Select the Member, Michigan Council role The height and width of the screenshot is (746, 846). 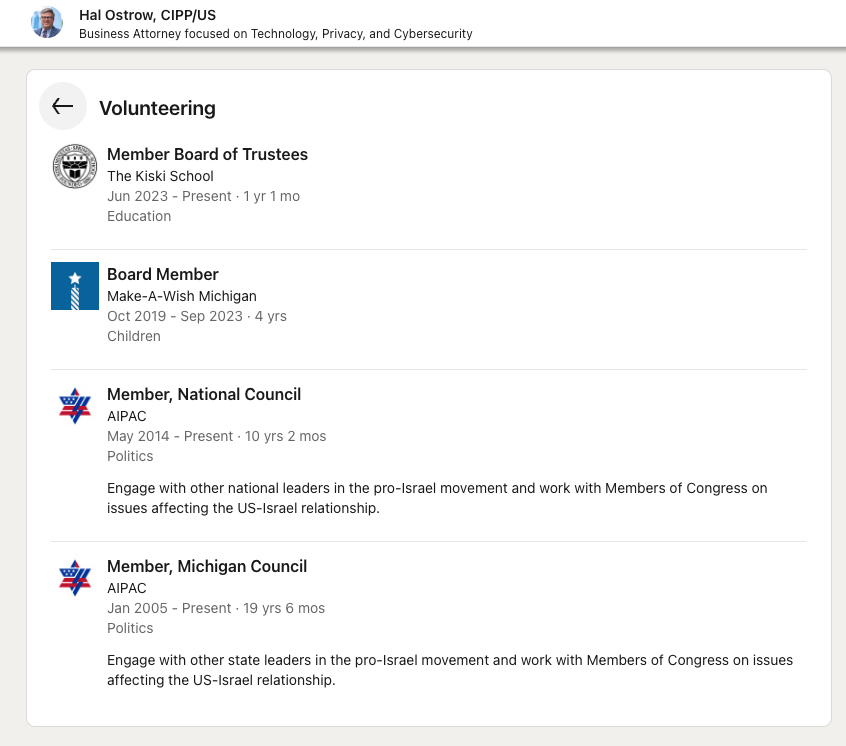coord(207,566)
